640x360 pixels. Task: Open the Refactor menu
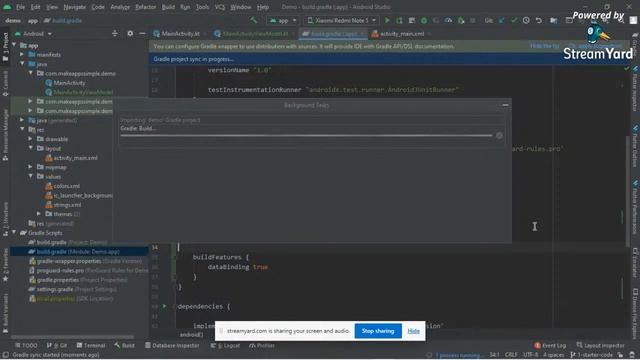pos(145,7)
